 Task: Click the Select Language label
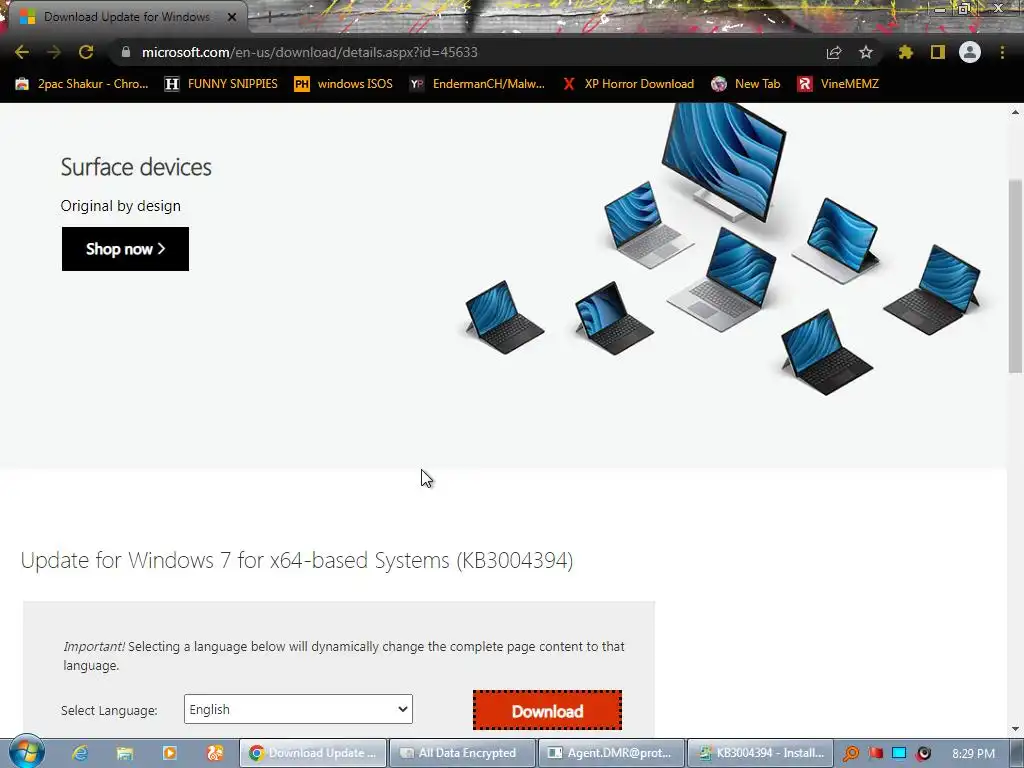pyautogui.click(x=109, y=711)
